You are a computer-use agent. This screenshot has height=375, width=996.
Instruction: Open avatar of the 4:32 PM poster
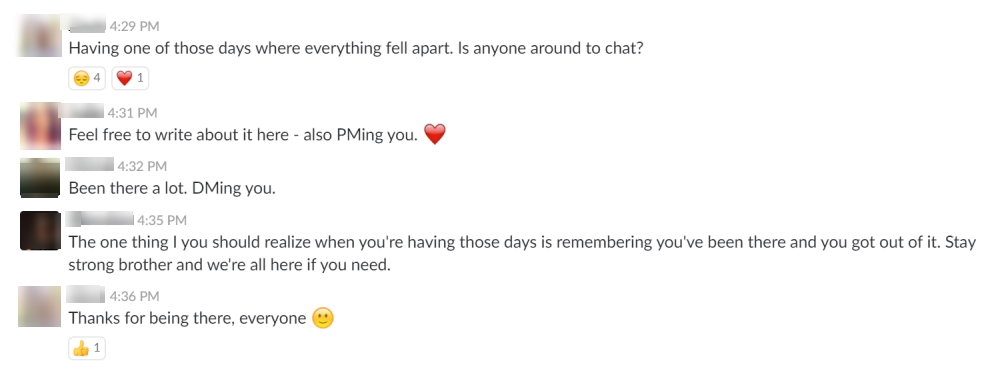40,178
